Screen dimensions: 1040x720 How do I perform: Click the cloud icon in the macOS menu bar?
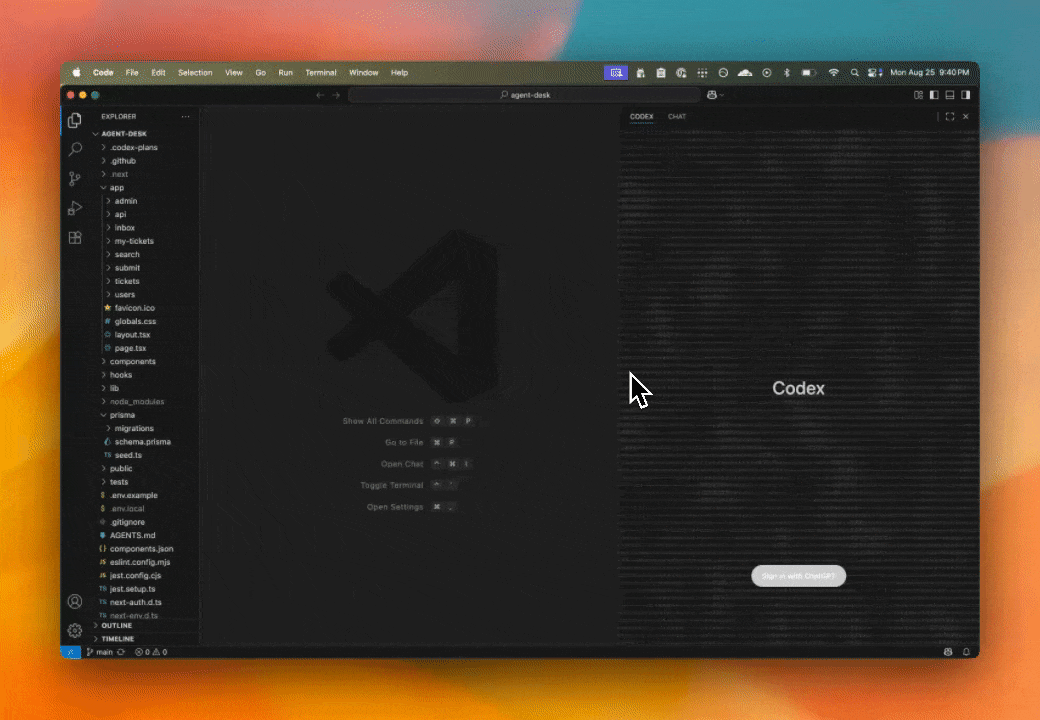(745, 73)
